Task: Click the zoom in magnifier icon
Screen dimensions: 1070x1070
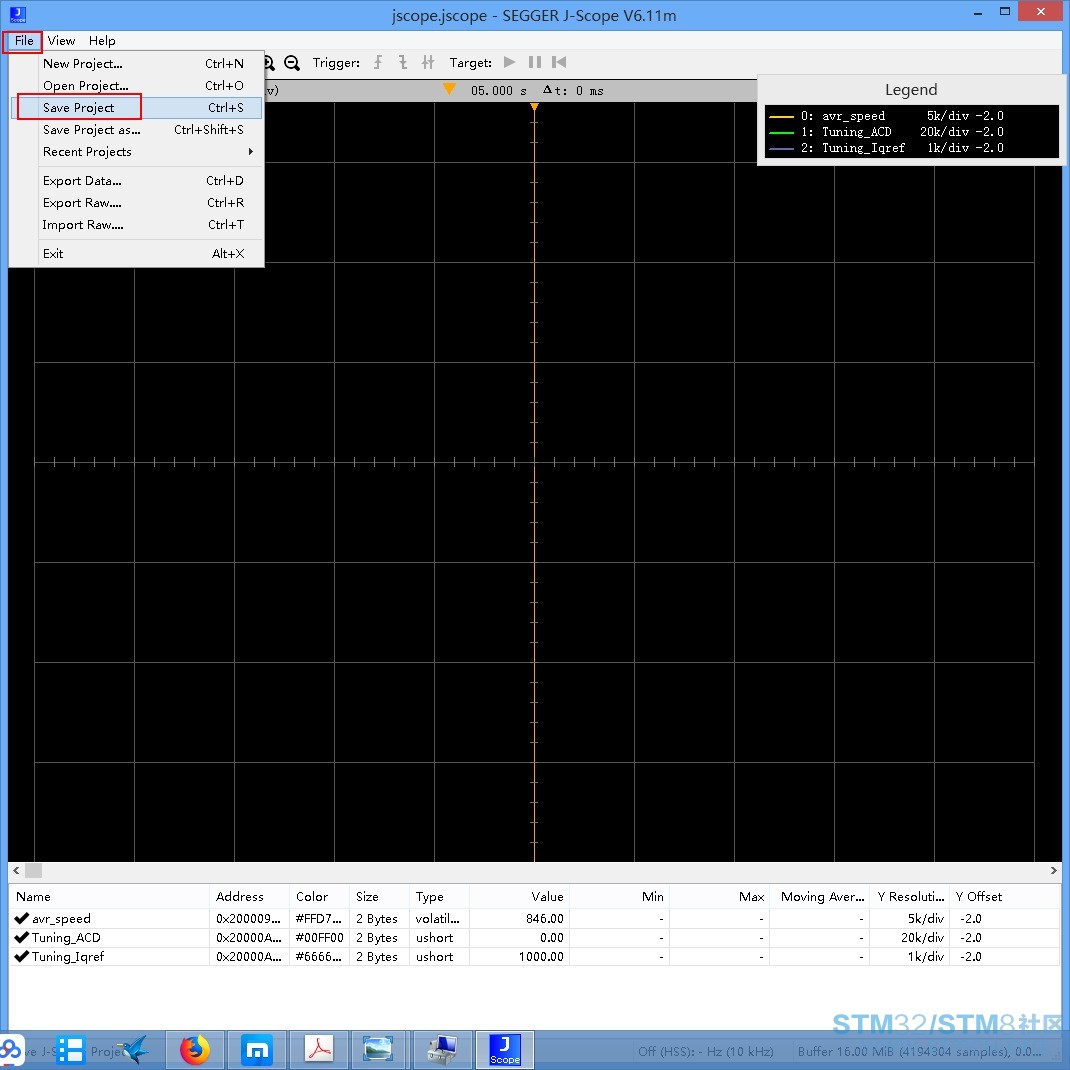Action: click(x=270, y=63)
